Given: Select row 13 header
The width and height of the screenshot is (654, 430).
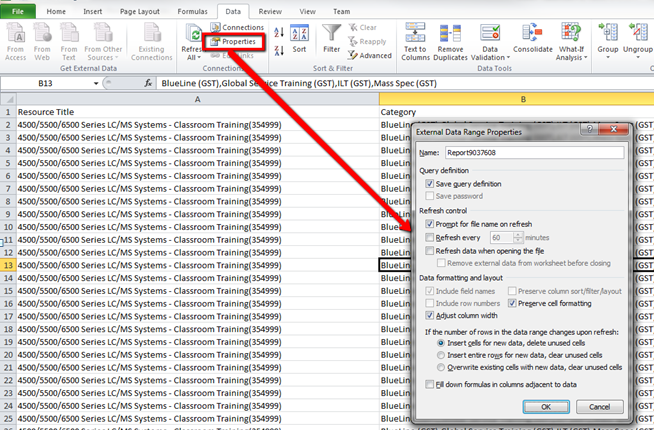Looking at the screenshot, I should 8,265.
